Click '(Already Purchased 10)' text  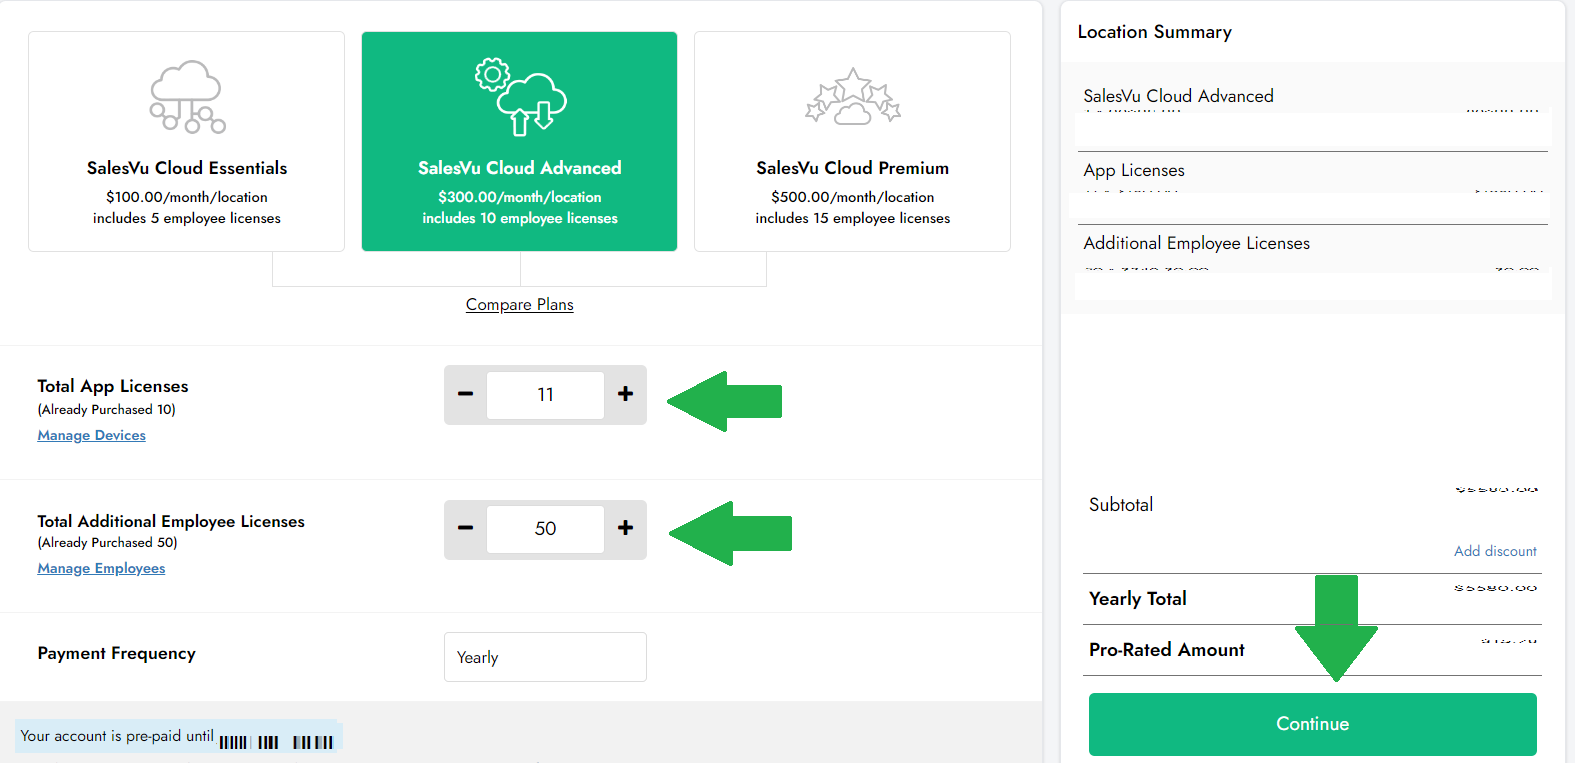pyautogui.click(x=106, y=409)
